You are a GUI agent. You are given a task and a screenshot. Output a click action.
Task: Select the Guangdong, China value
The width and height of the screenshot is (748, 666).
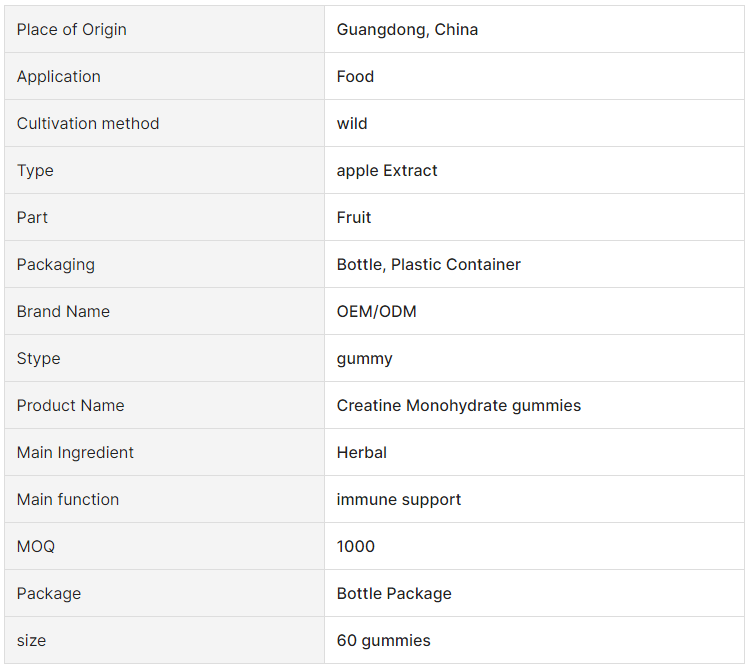coord(407,30)
